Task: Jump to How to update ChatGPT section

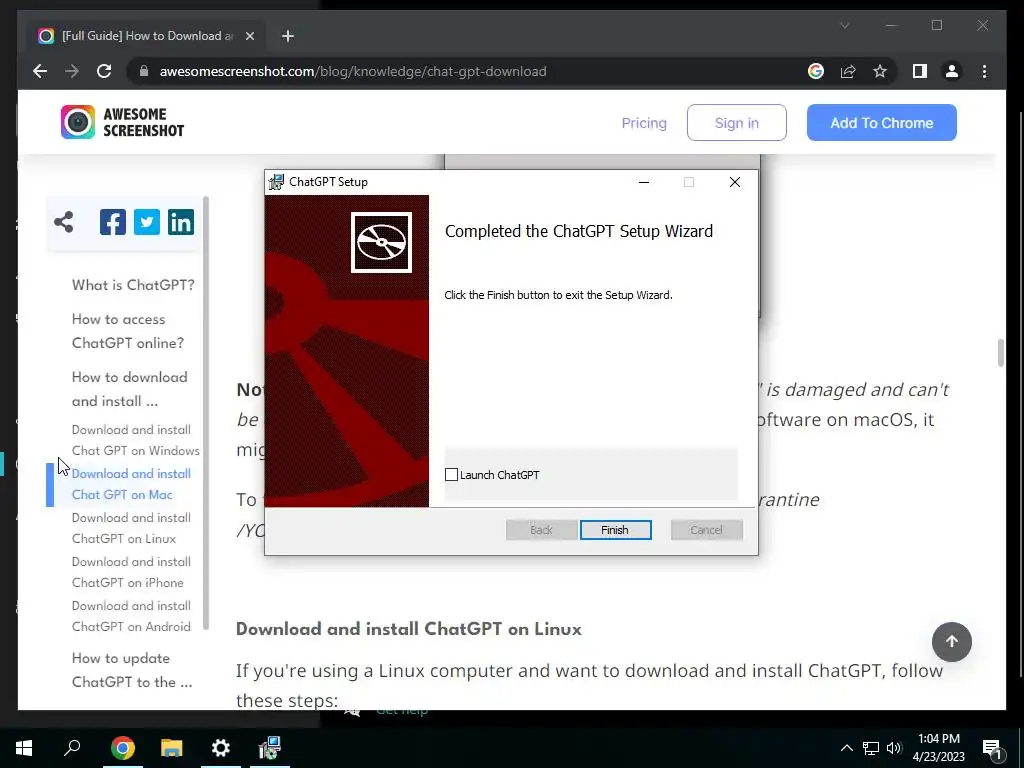Action: coord(132,670)
